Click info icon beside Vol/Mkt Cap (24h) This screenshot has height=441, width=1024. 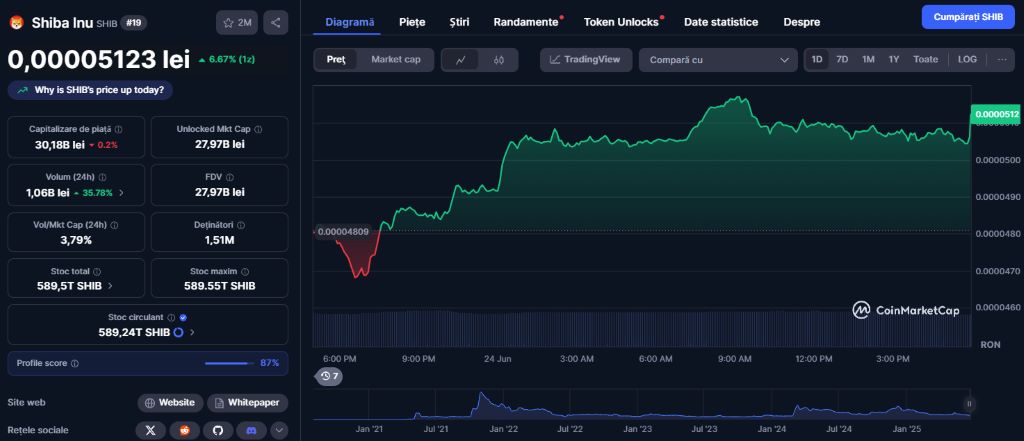(x=114, y=225)
